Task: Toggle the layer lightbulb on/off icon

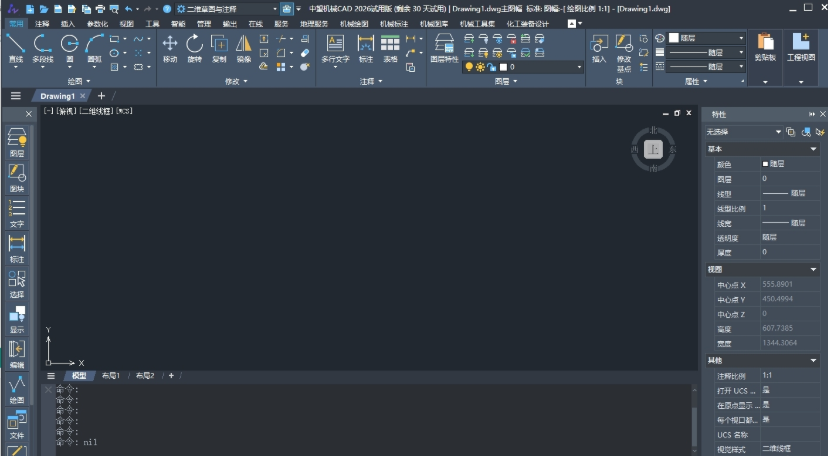Action: click(469, 67)
